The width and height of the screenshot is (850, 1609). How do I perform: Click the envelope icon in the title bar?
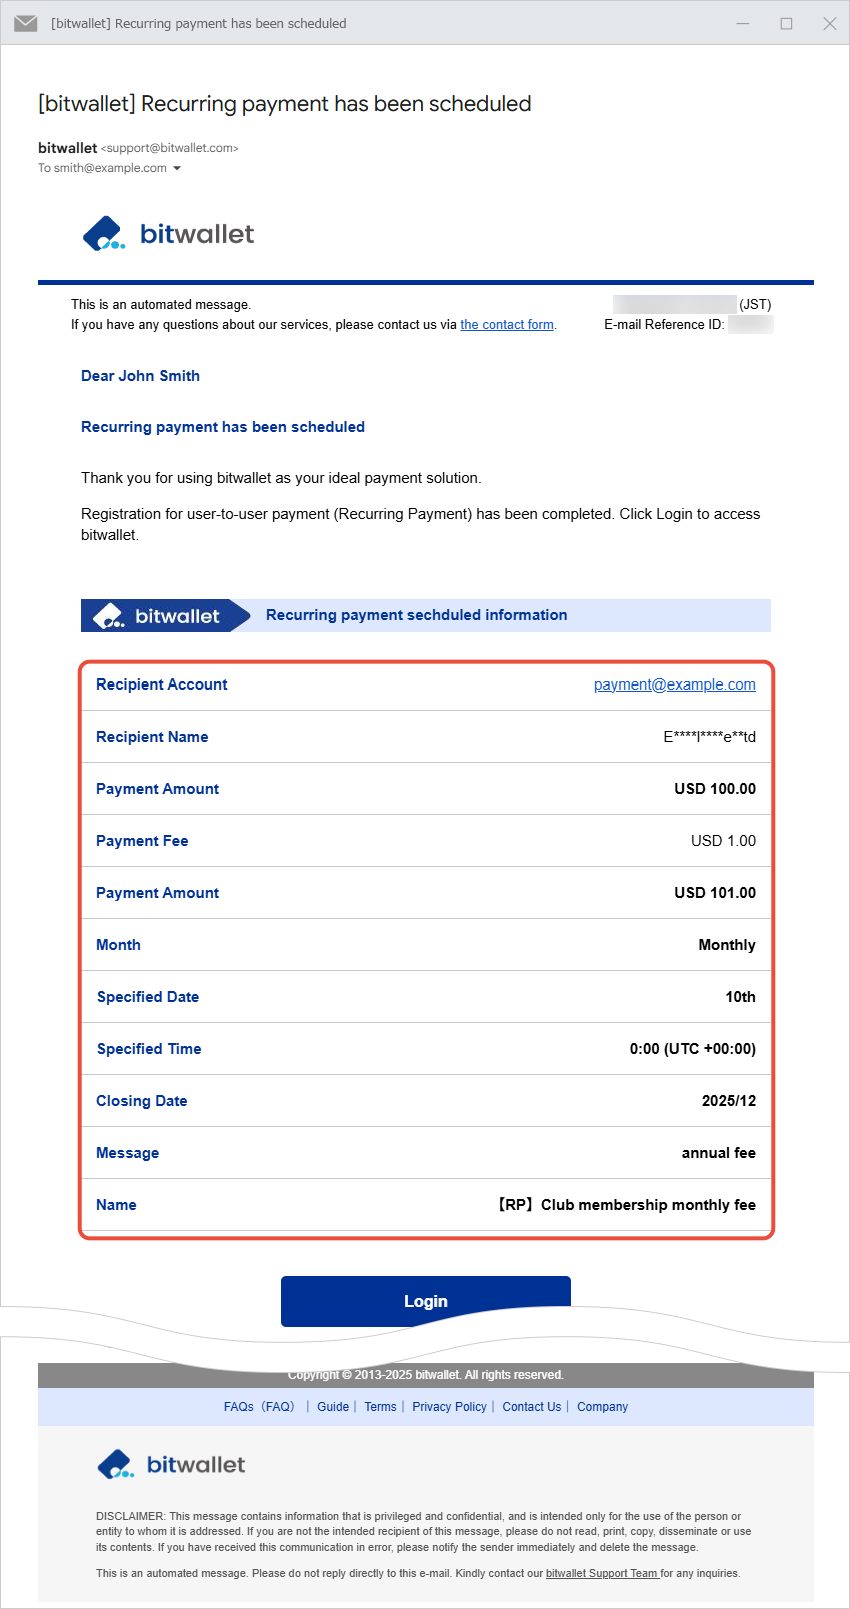[26, 23]
